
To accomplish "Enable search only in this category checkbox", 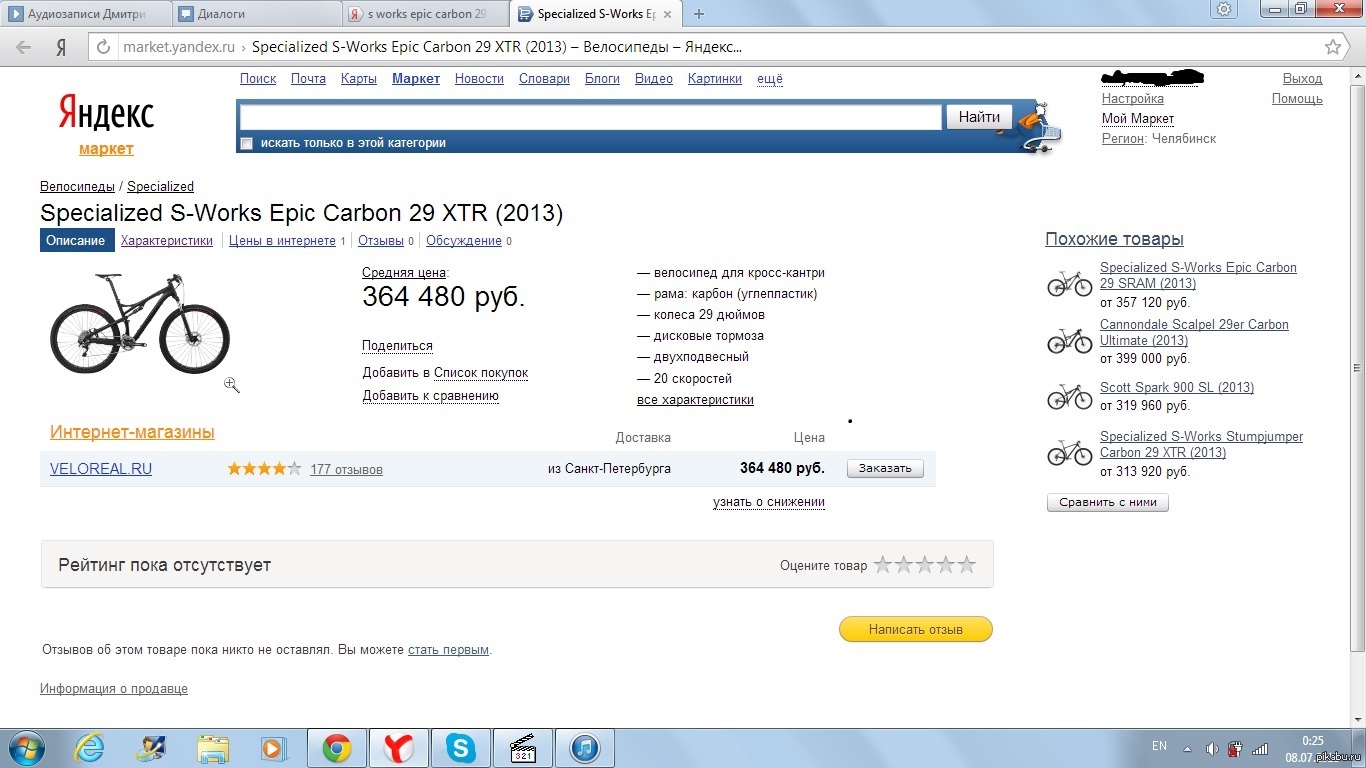I will pos(247,143).
